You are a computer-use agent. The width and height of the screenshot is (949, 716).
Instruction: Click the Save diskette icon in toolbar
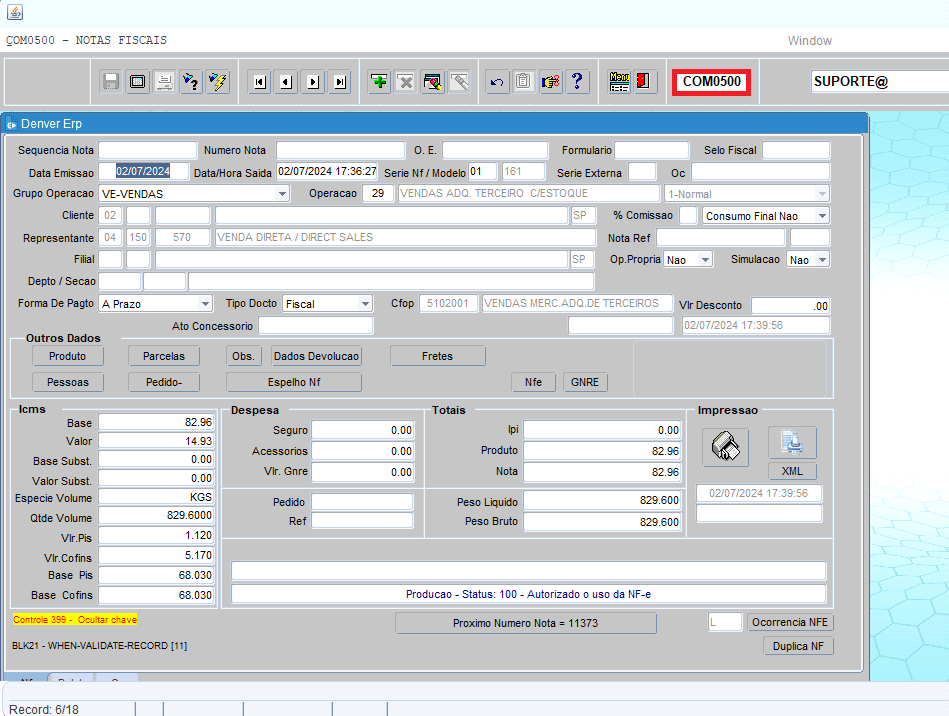(x=111, y=82)
